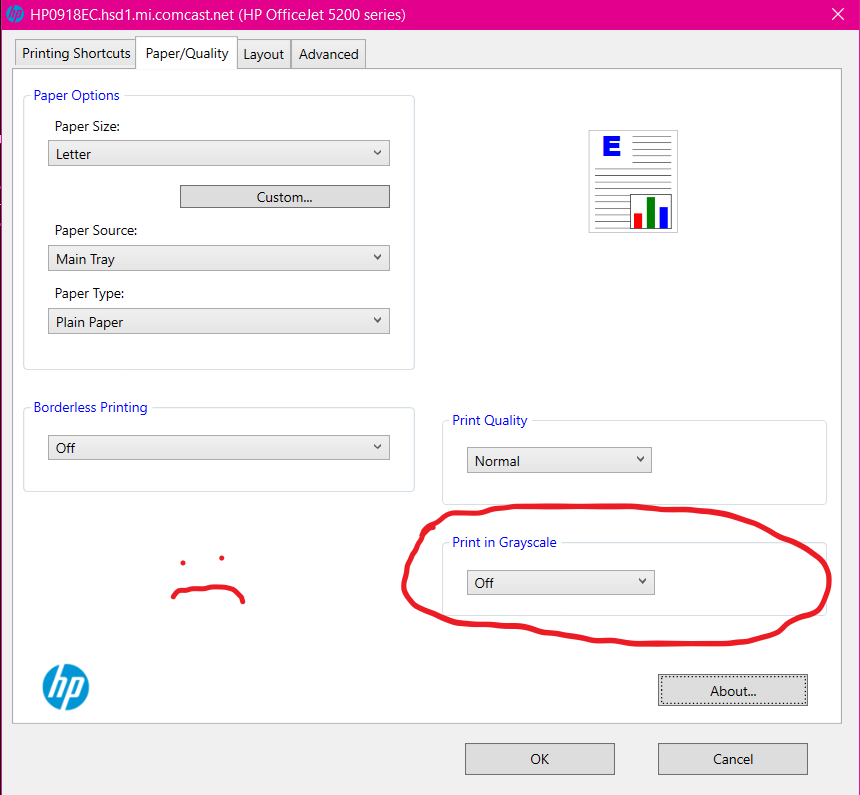Viewport: 860px width, 795px height.
Task: Close the printer properties dialog
Action: [x=838, y=14]
